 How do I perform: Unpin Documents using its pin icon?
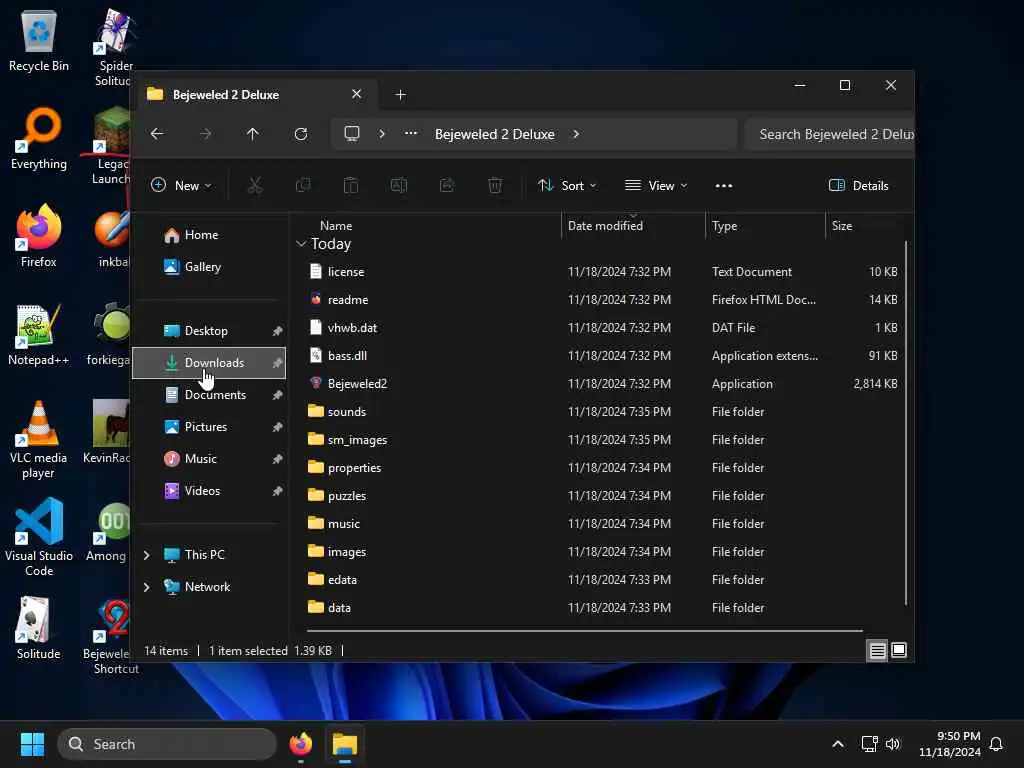point(277,395)
